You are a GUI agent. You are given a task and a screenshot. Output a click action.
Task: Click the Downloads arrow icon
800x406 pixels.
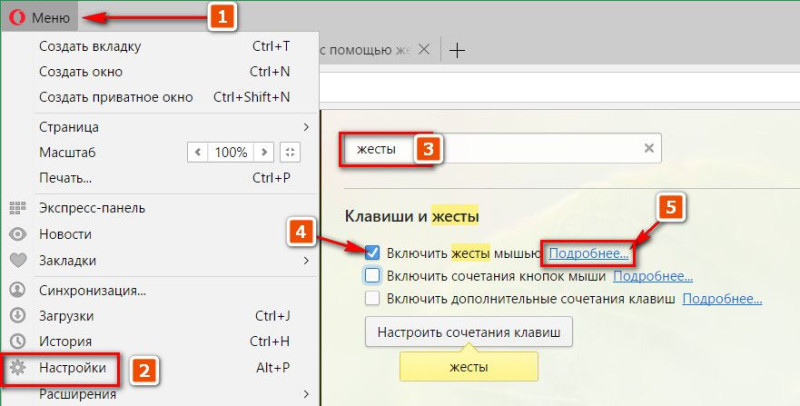(x=18, y=316)
